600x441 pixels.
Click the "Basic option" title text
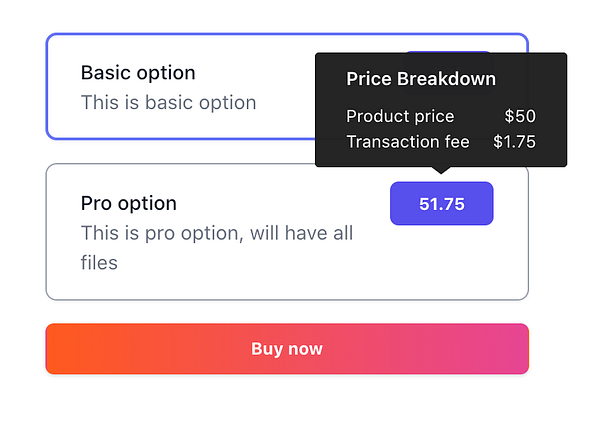click(x=138, y=73)
